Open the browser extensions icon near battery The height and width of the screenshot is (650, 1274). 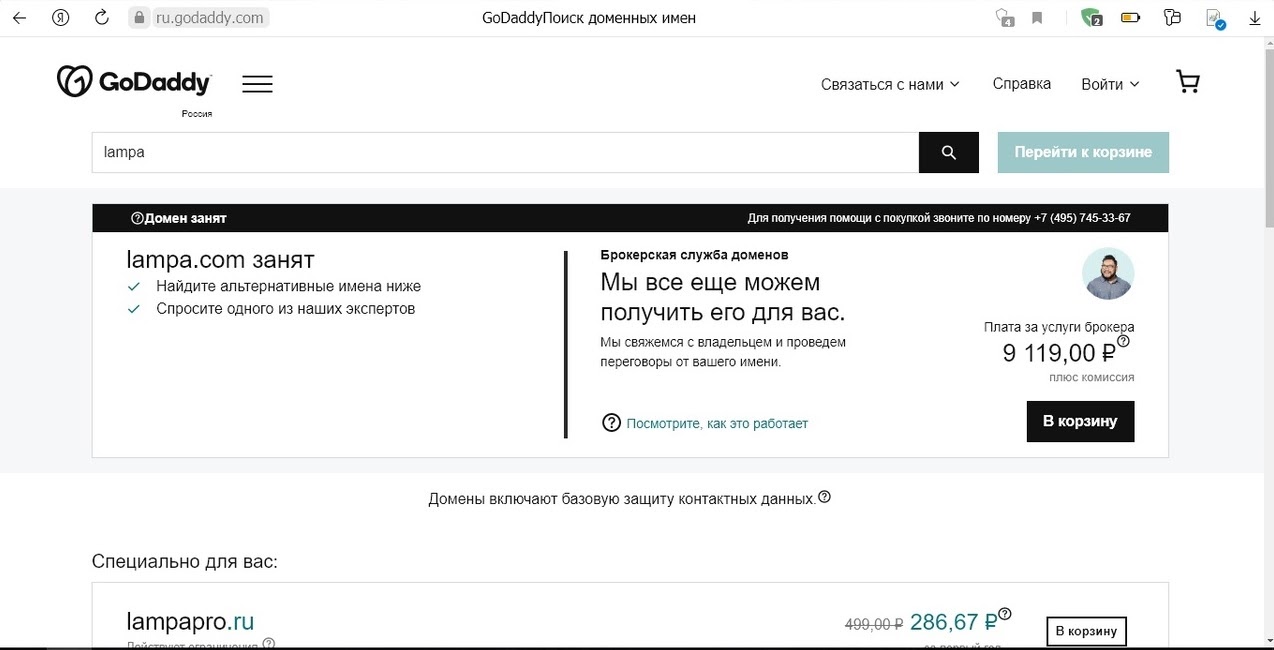click(x=1173, y=18)
